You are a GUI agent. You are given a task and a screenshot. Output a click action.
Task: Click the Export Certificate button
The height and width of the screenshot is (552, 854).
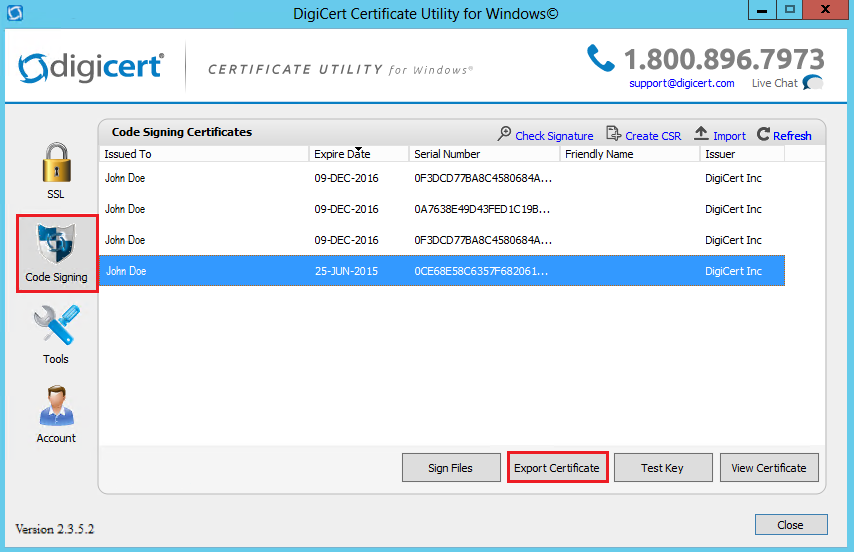click(x=557, y=467)
